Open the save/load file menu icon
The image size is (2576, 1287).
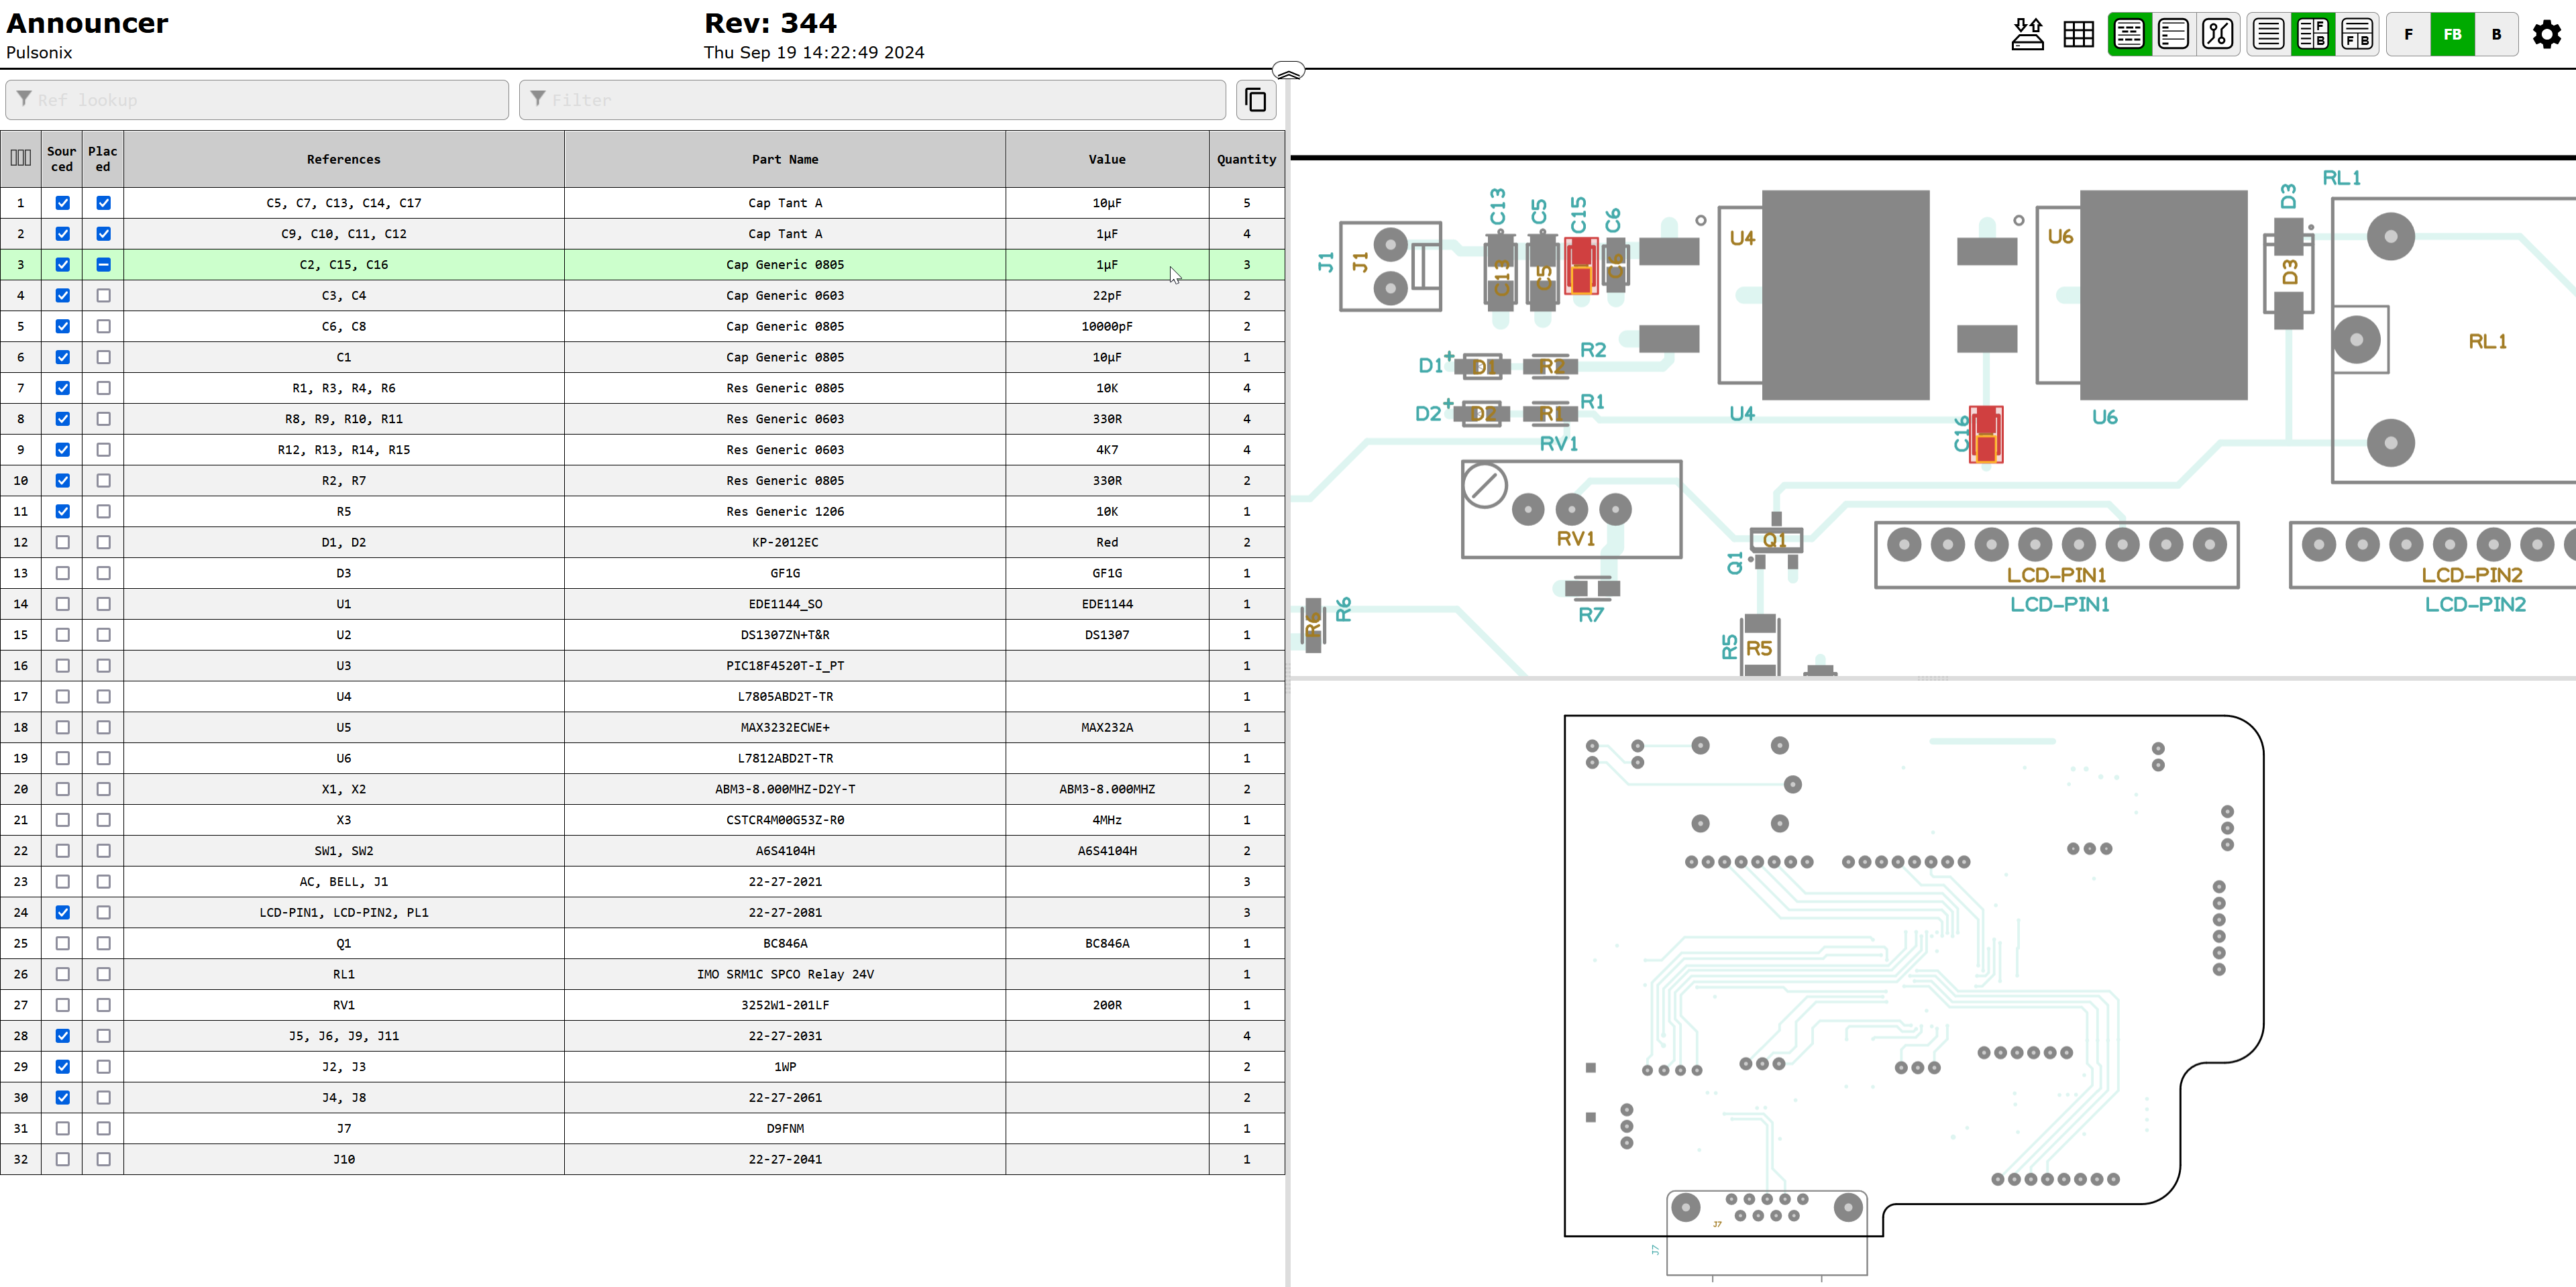click(x=2027, y=34)
